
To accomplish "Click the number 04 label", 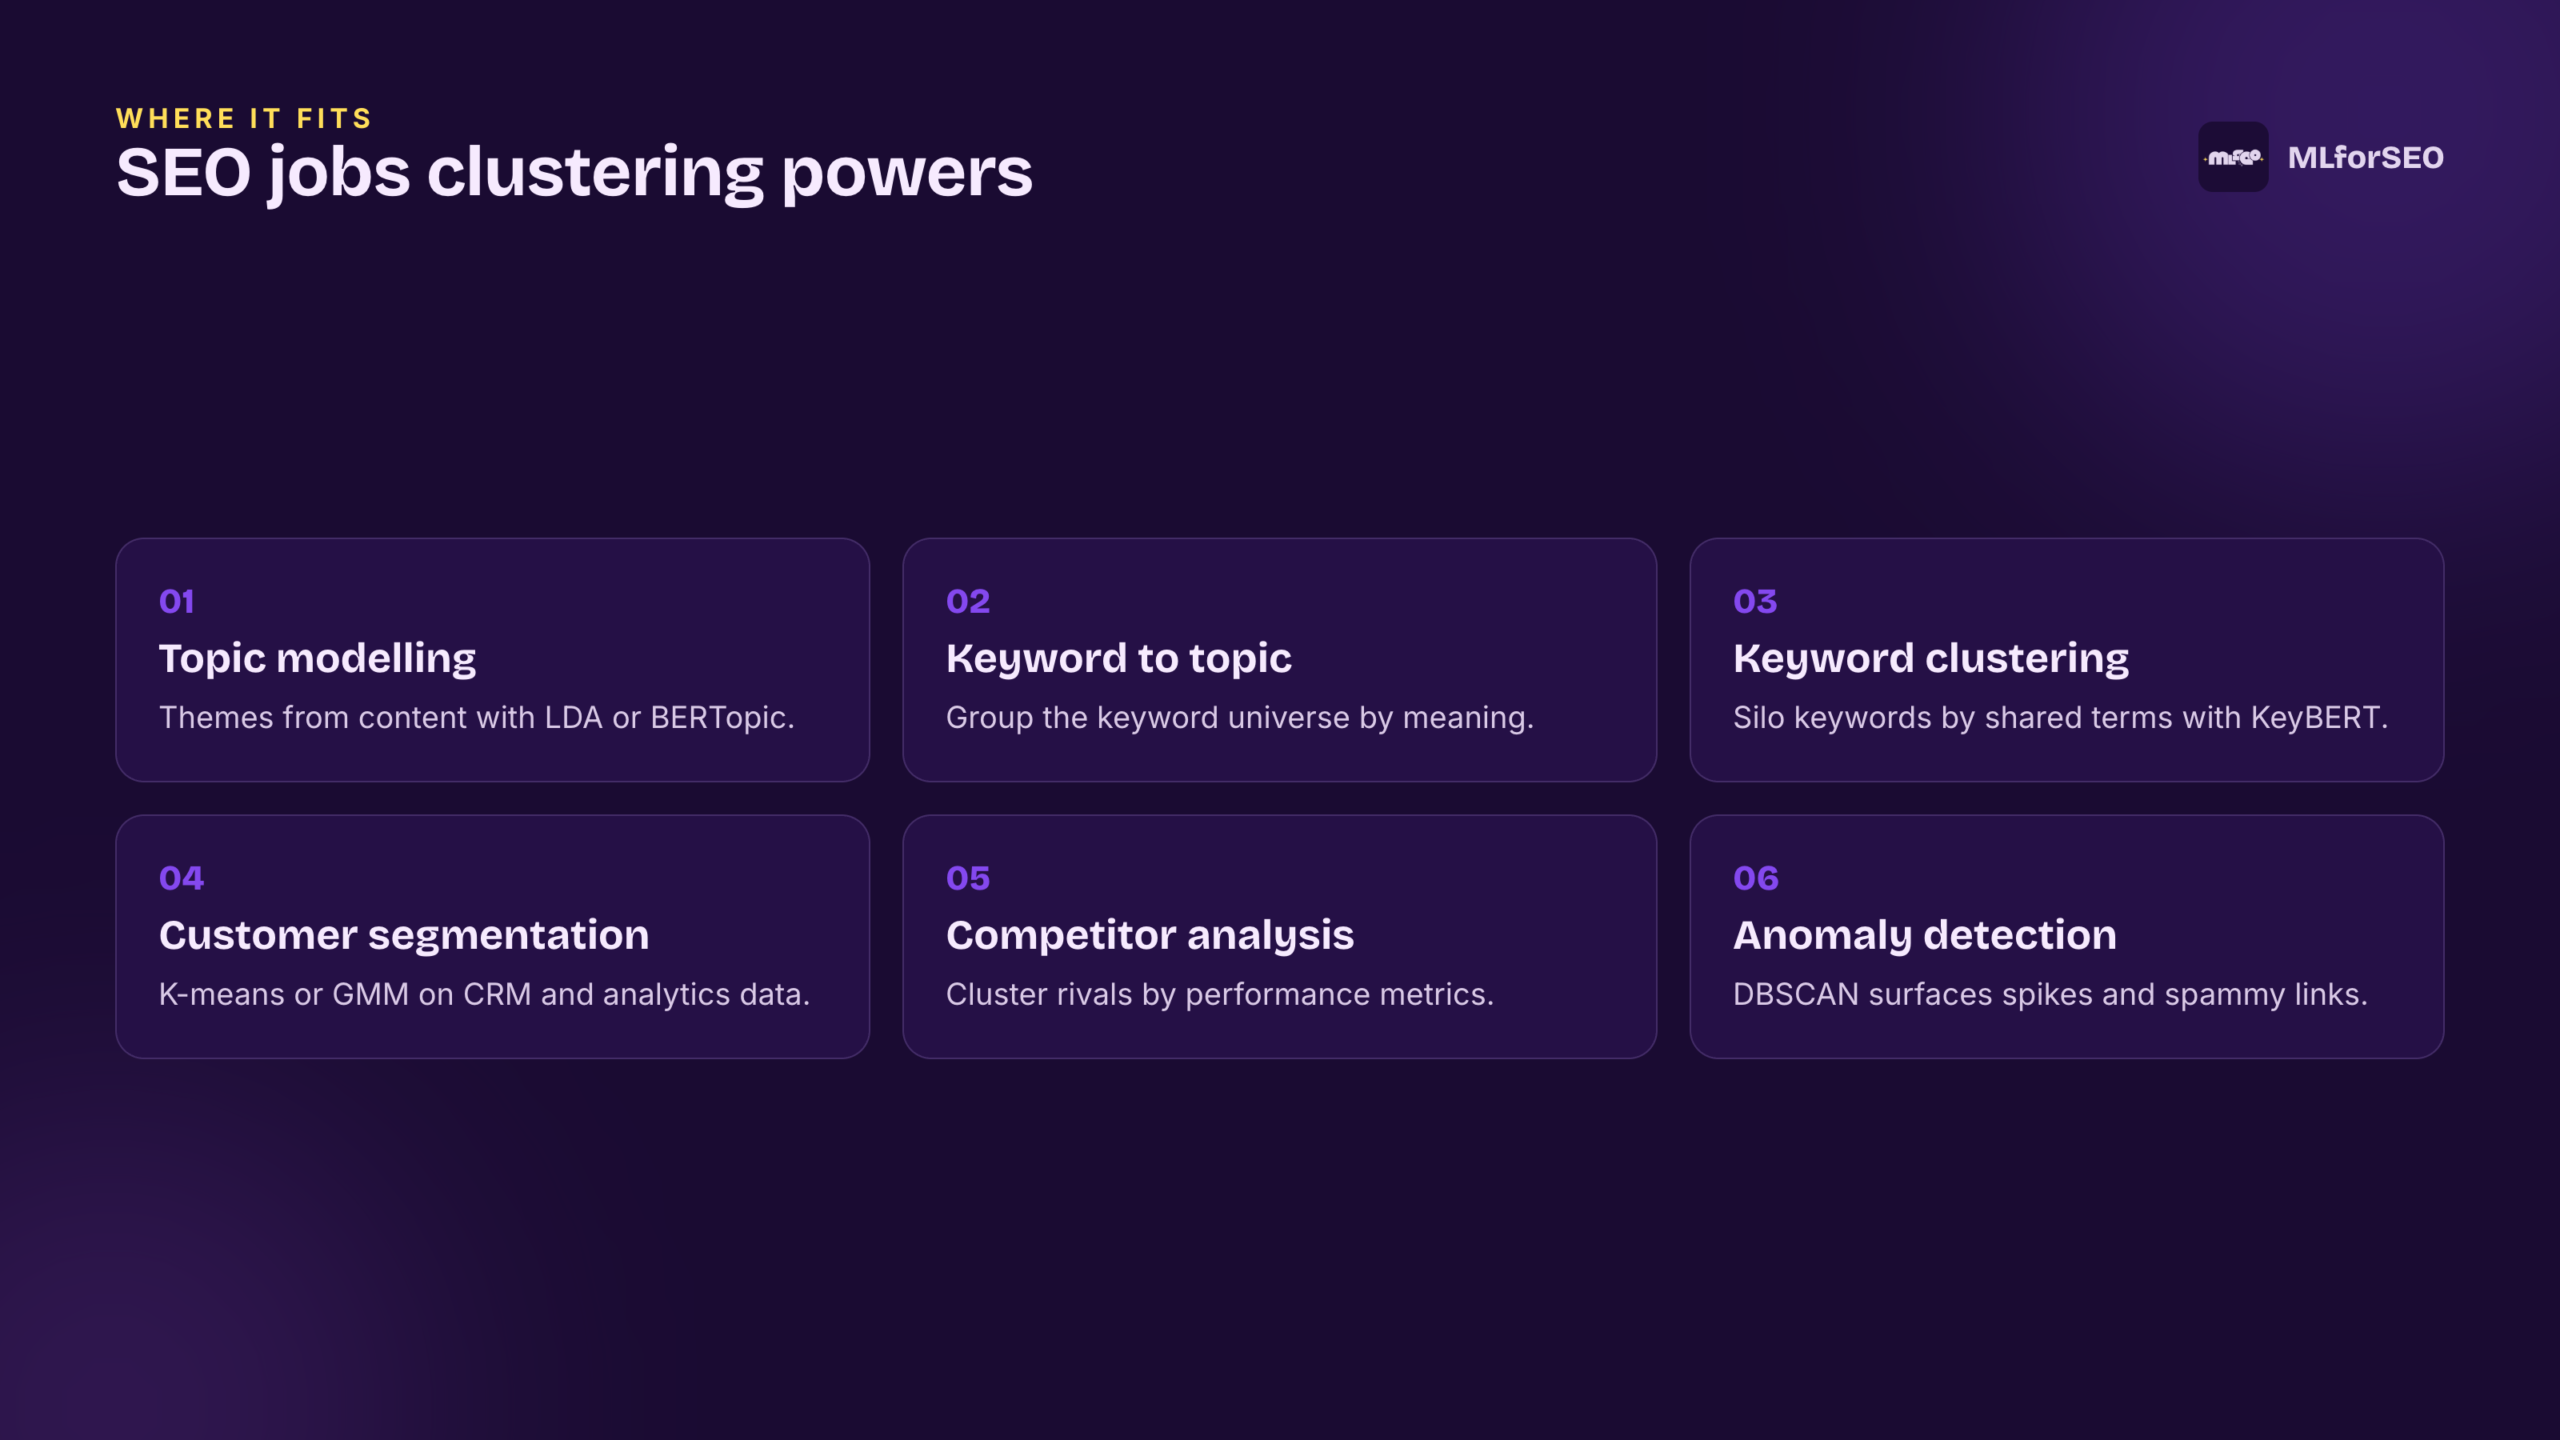I will [181, 878].
